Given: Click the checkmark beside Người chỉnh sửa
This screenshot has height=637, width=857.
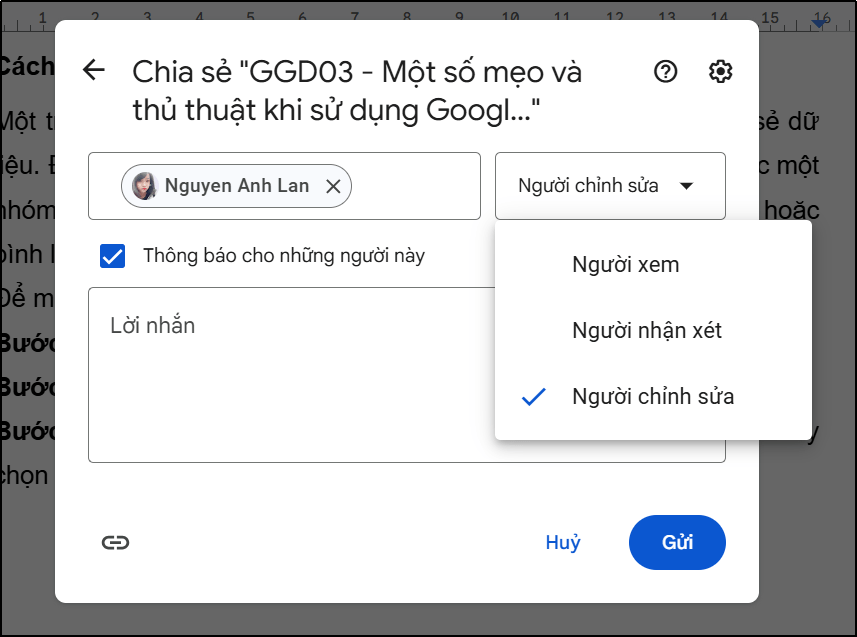Looking at the screenshot, I should point(533,396).
